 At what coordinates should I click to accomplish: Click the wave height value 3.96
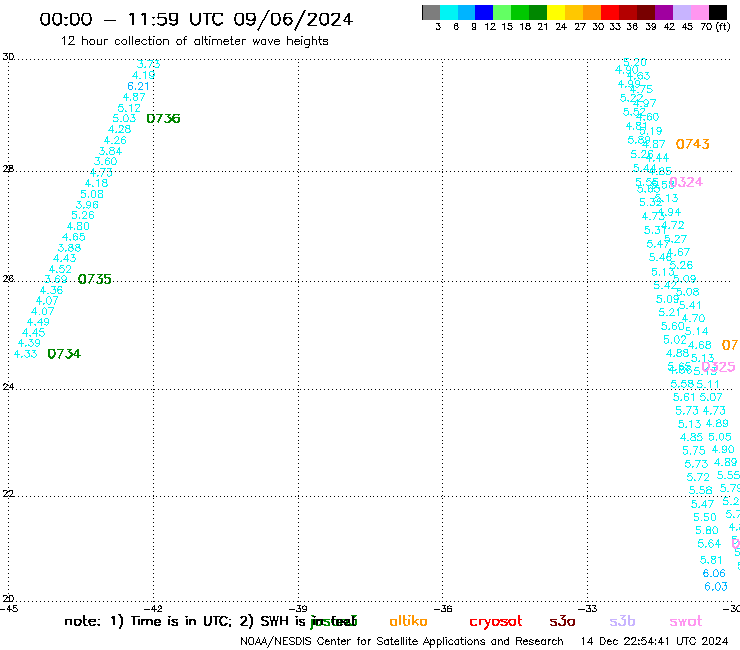click(x=87, y=205)
